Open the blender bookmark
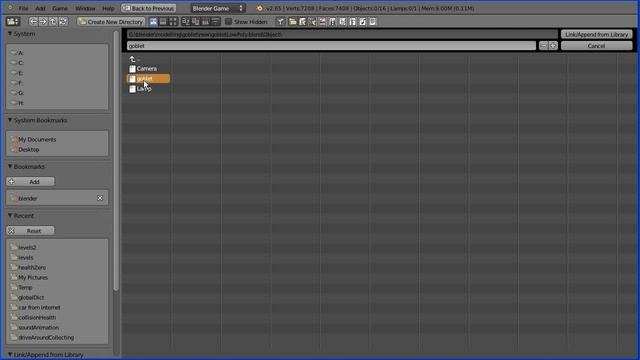Image resolution: width=640 pixels, height=360 pixels. [28, 198]
